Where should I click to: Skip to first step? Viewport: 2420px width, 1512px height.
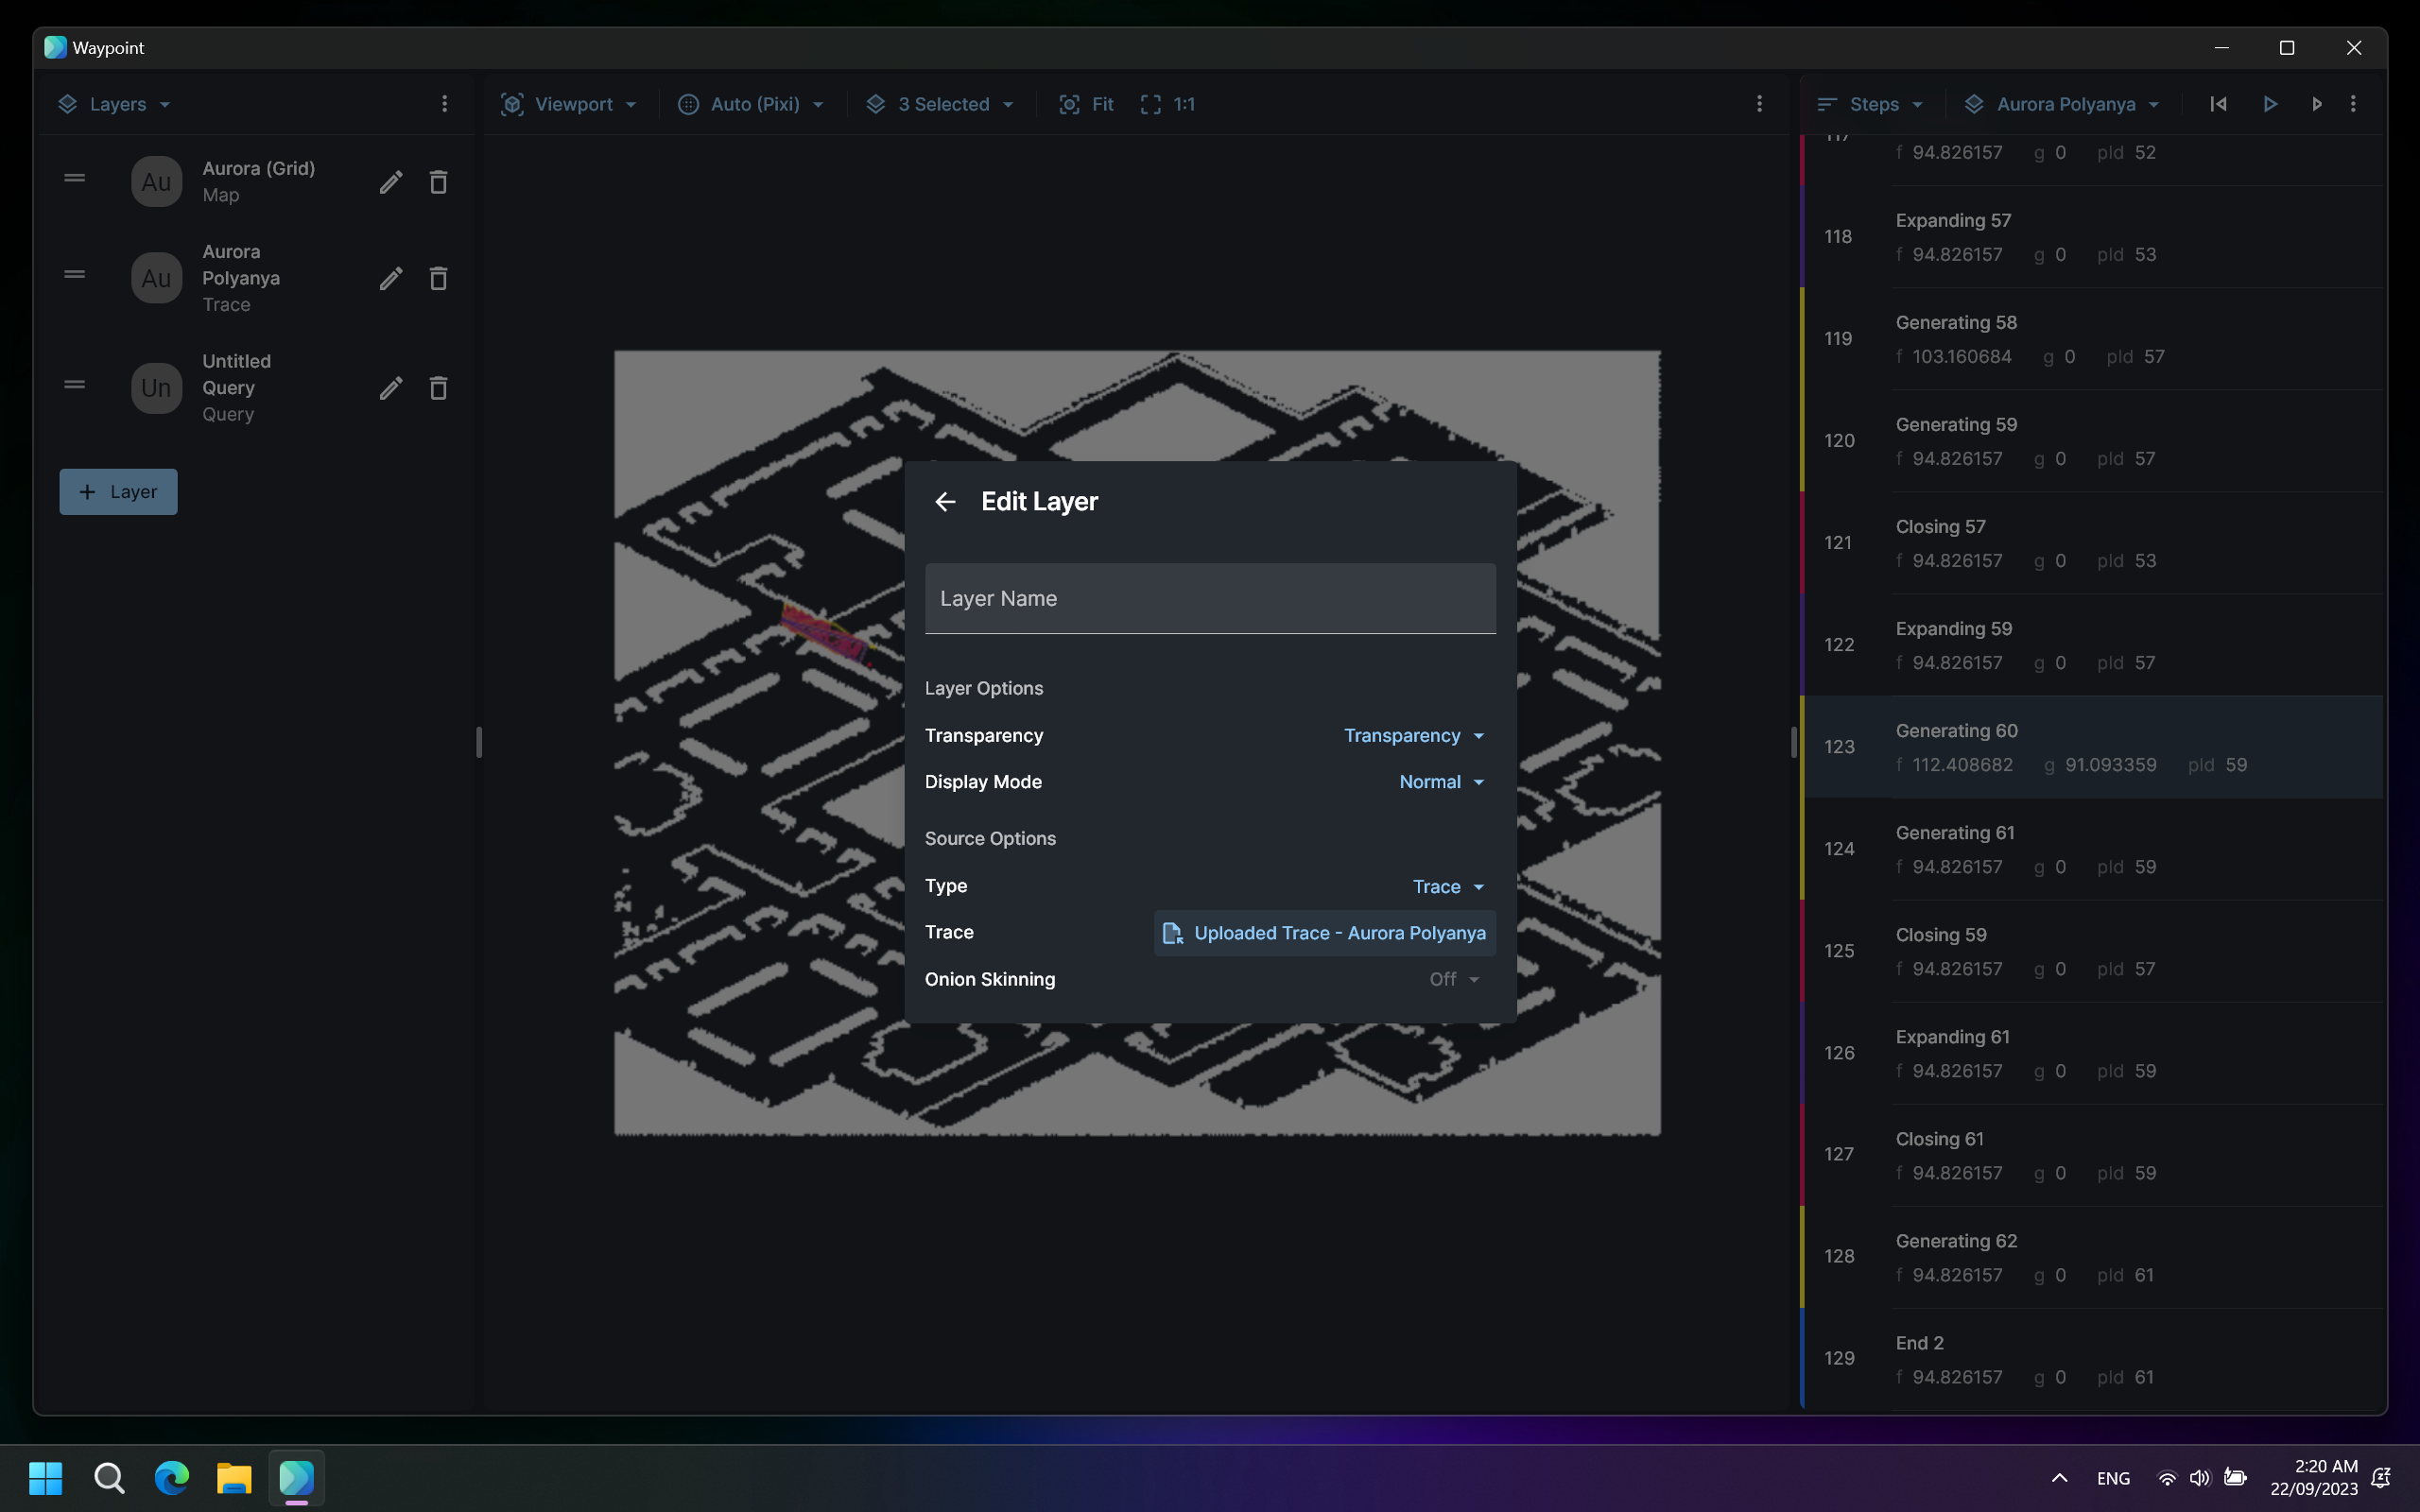pos(2218,104)
